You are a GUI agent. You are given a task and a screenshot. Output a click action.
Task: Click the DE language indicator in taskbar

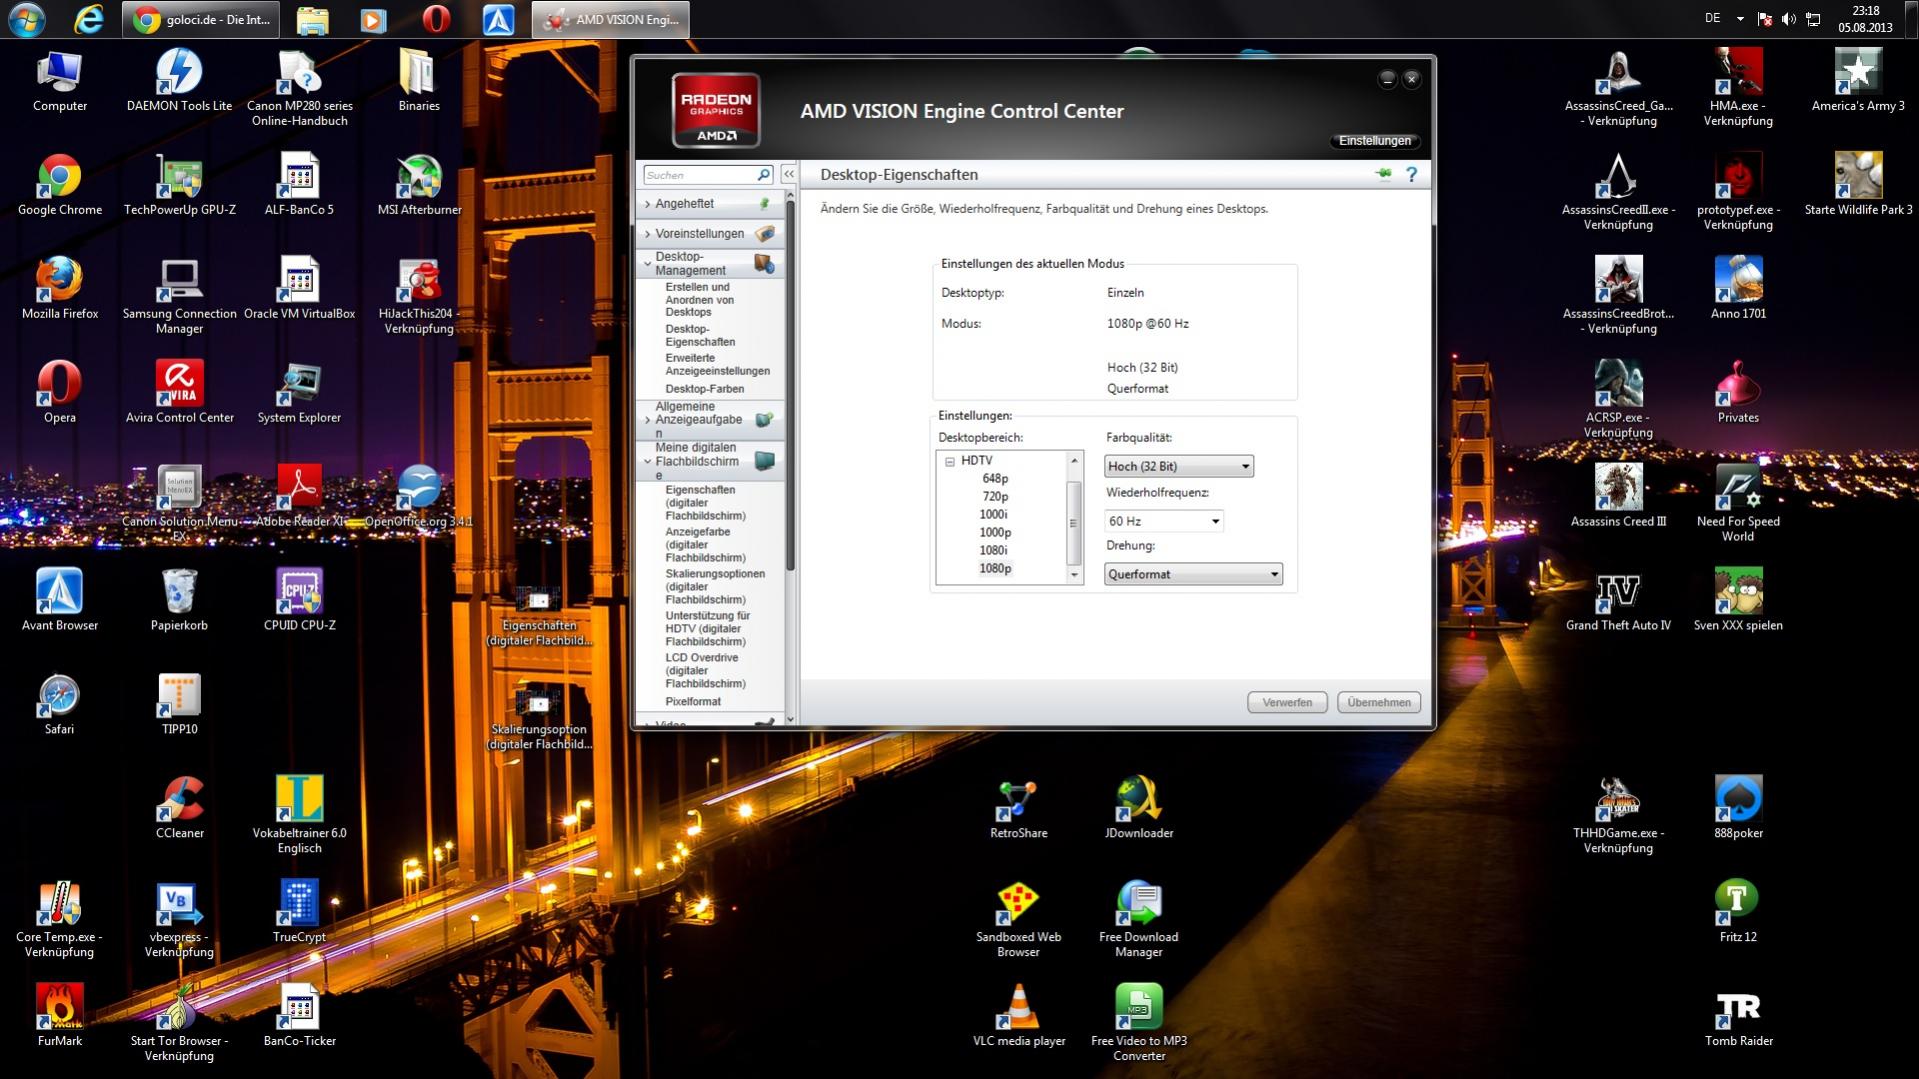(x=1713, y=18)
